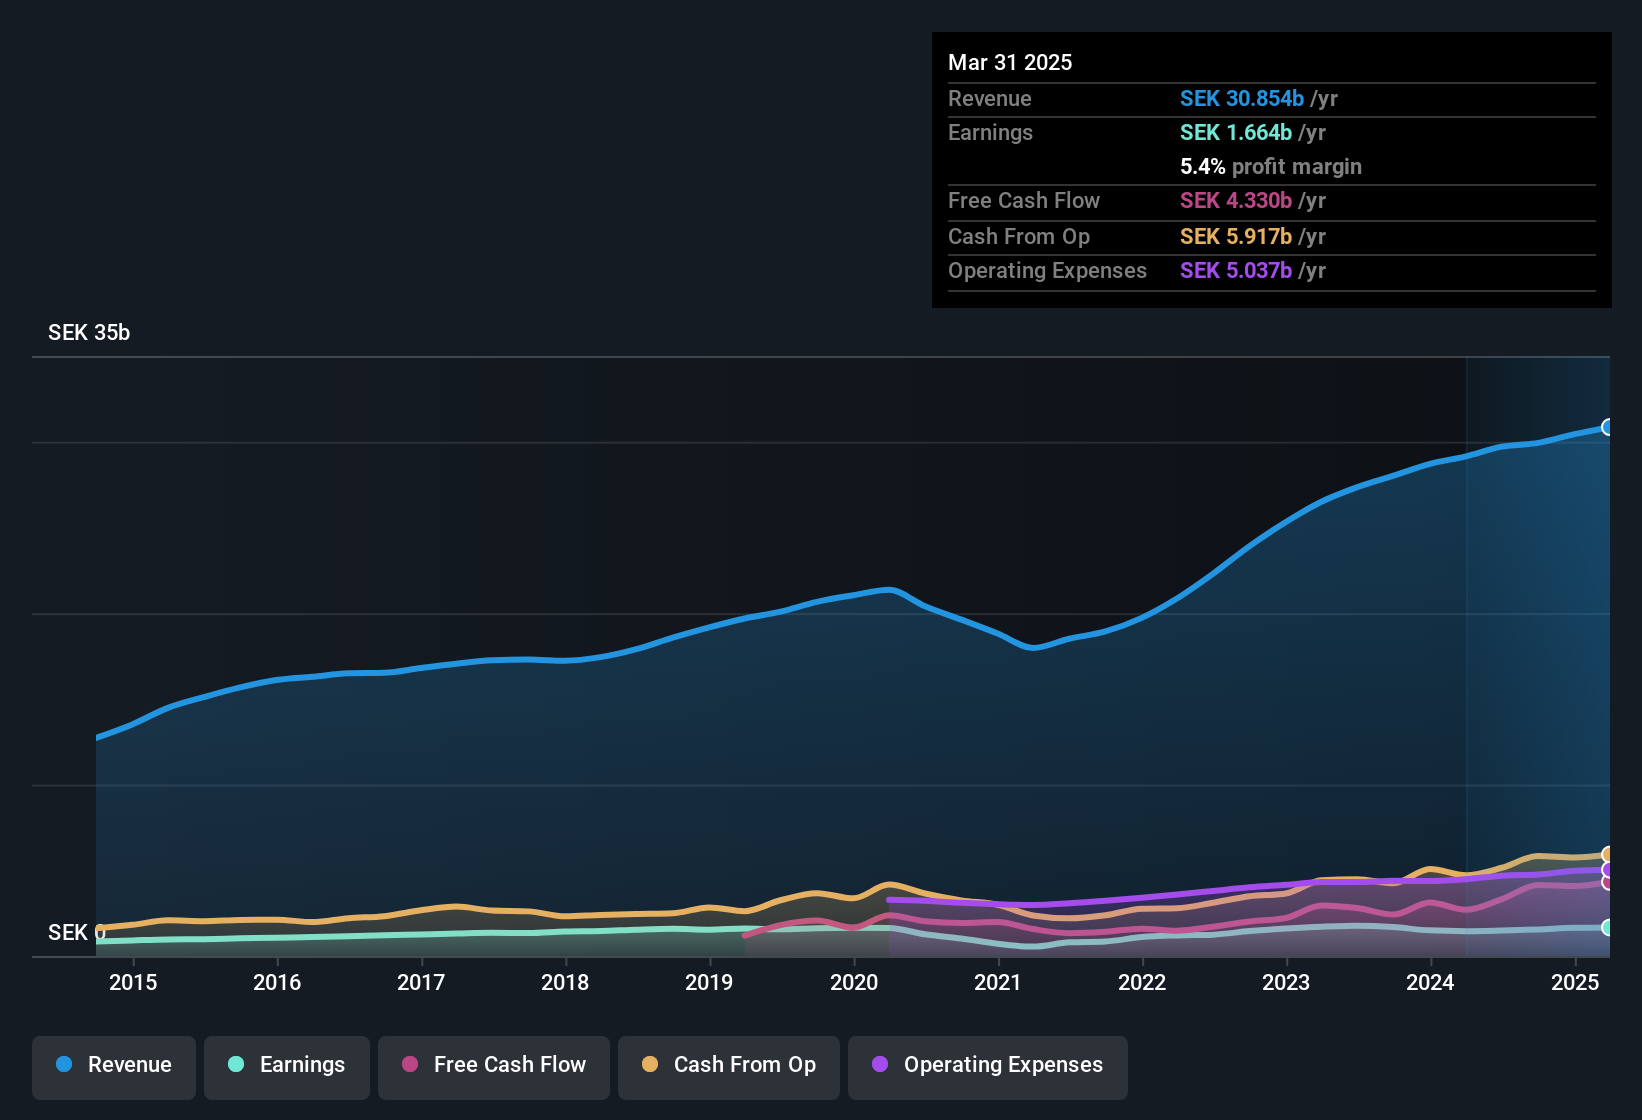Click the pink Free Cash Flow endpoint marker
This screenshot has width=1642, height=1120.
(1607, 882)
